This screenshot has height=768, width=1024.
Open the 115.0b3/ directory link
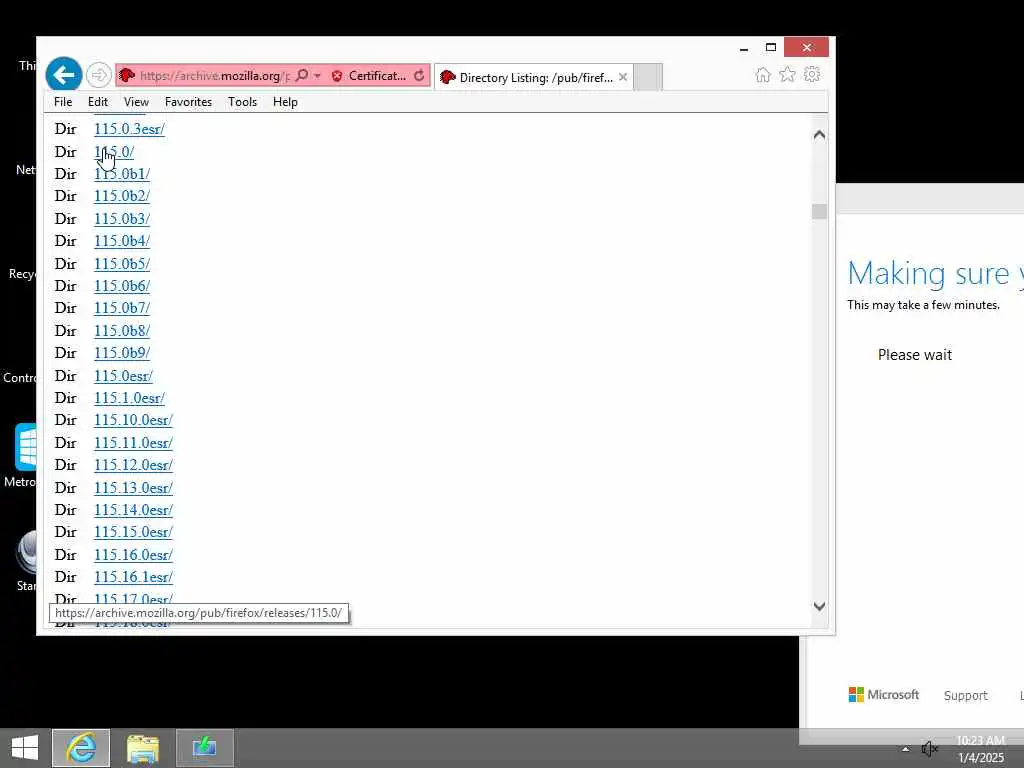[122, 219]
